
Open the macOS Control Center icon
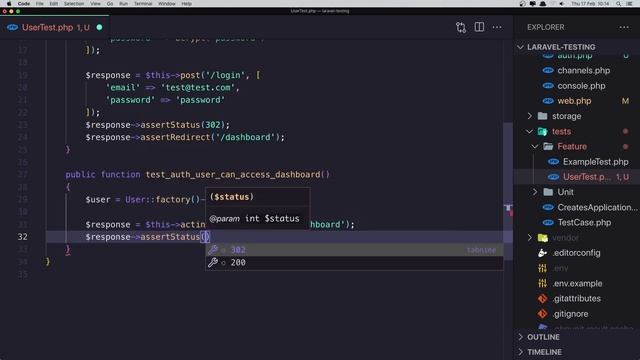click(629, 4)
